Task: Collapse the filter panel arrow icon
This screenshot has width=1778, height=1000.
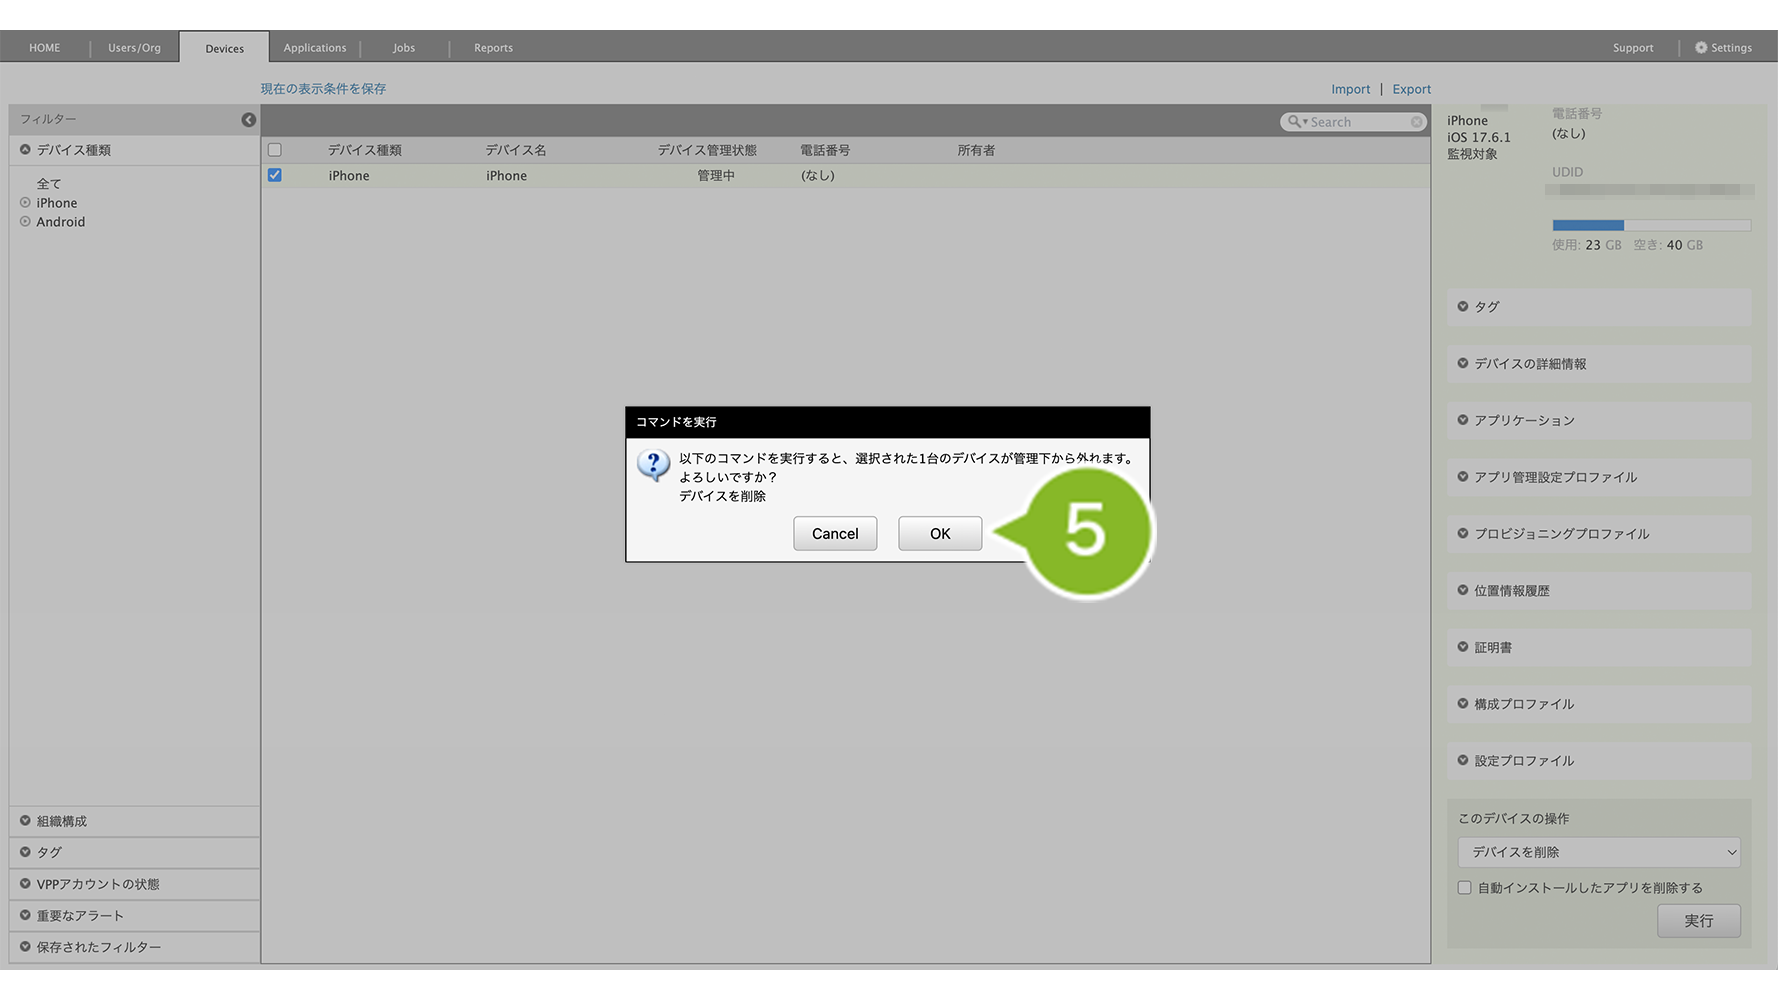Action: (x=248, y=120)
